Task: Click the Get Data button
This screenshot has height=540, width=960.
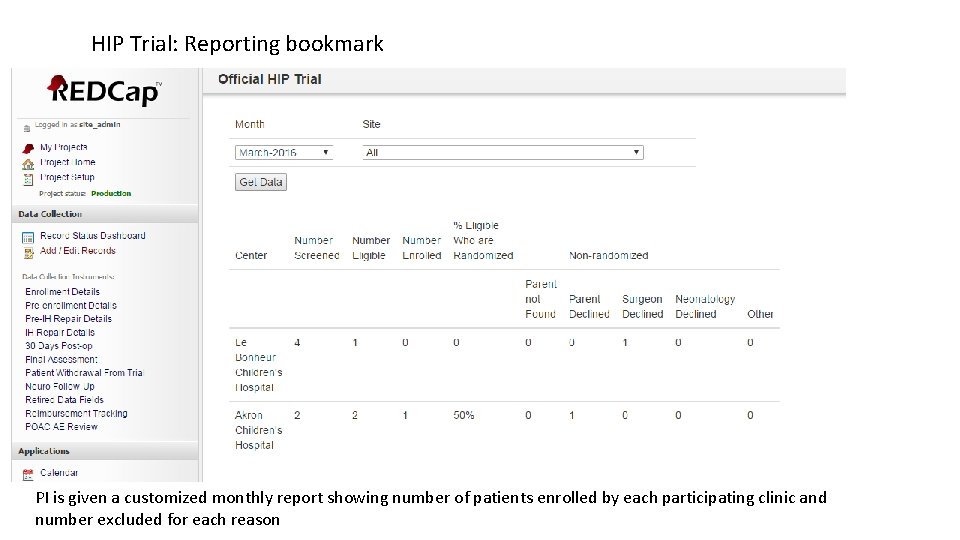Action: 261,182
